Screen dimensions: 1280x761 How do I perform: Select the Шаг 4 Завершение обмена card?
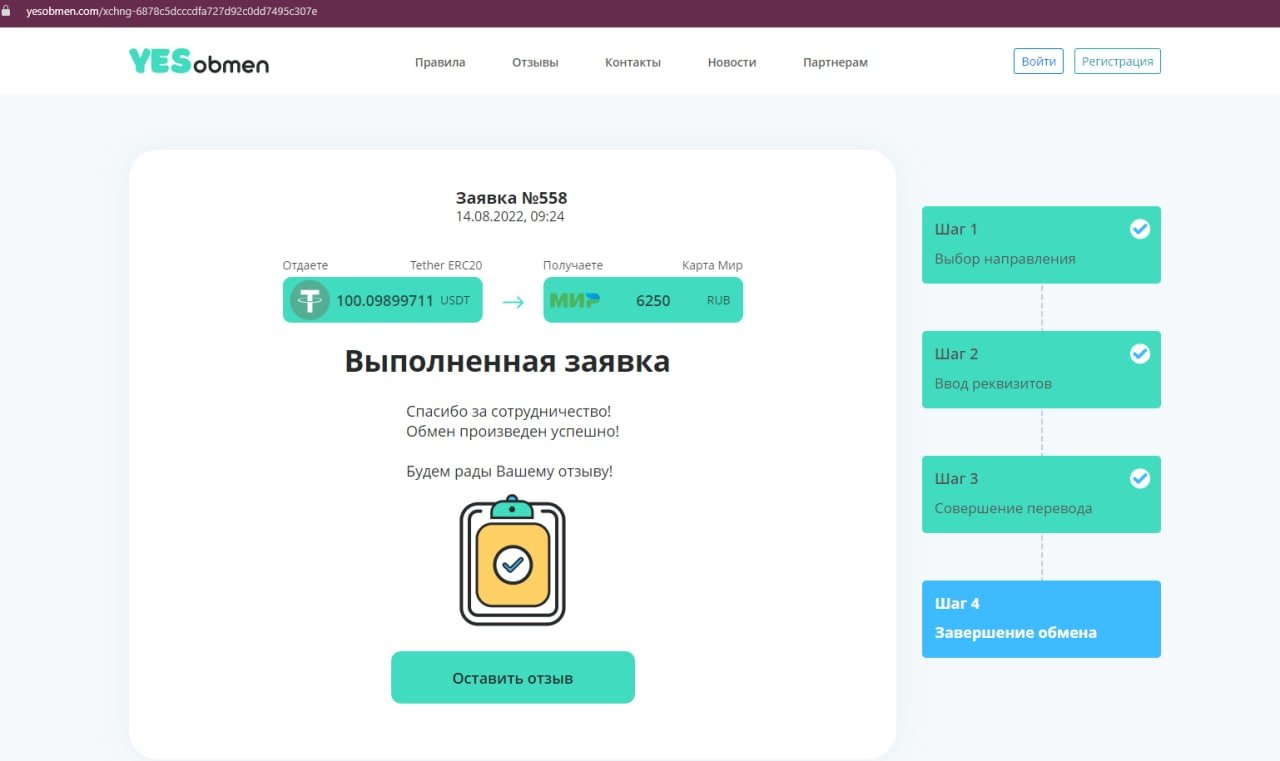click(x=1041, y=619)
